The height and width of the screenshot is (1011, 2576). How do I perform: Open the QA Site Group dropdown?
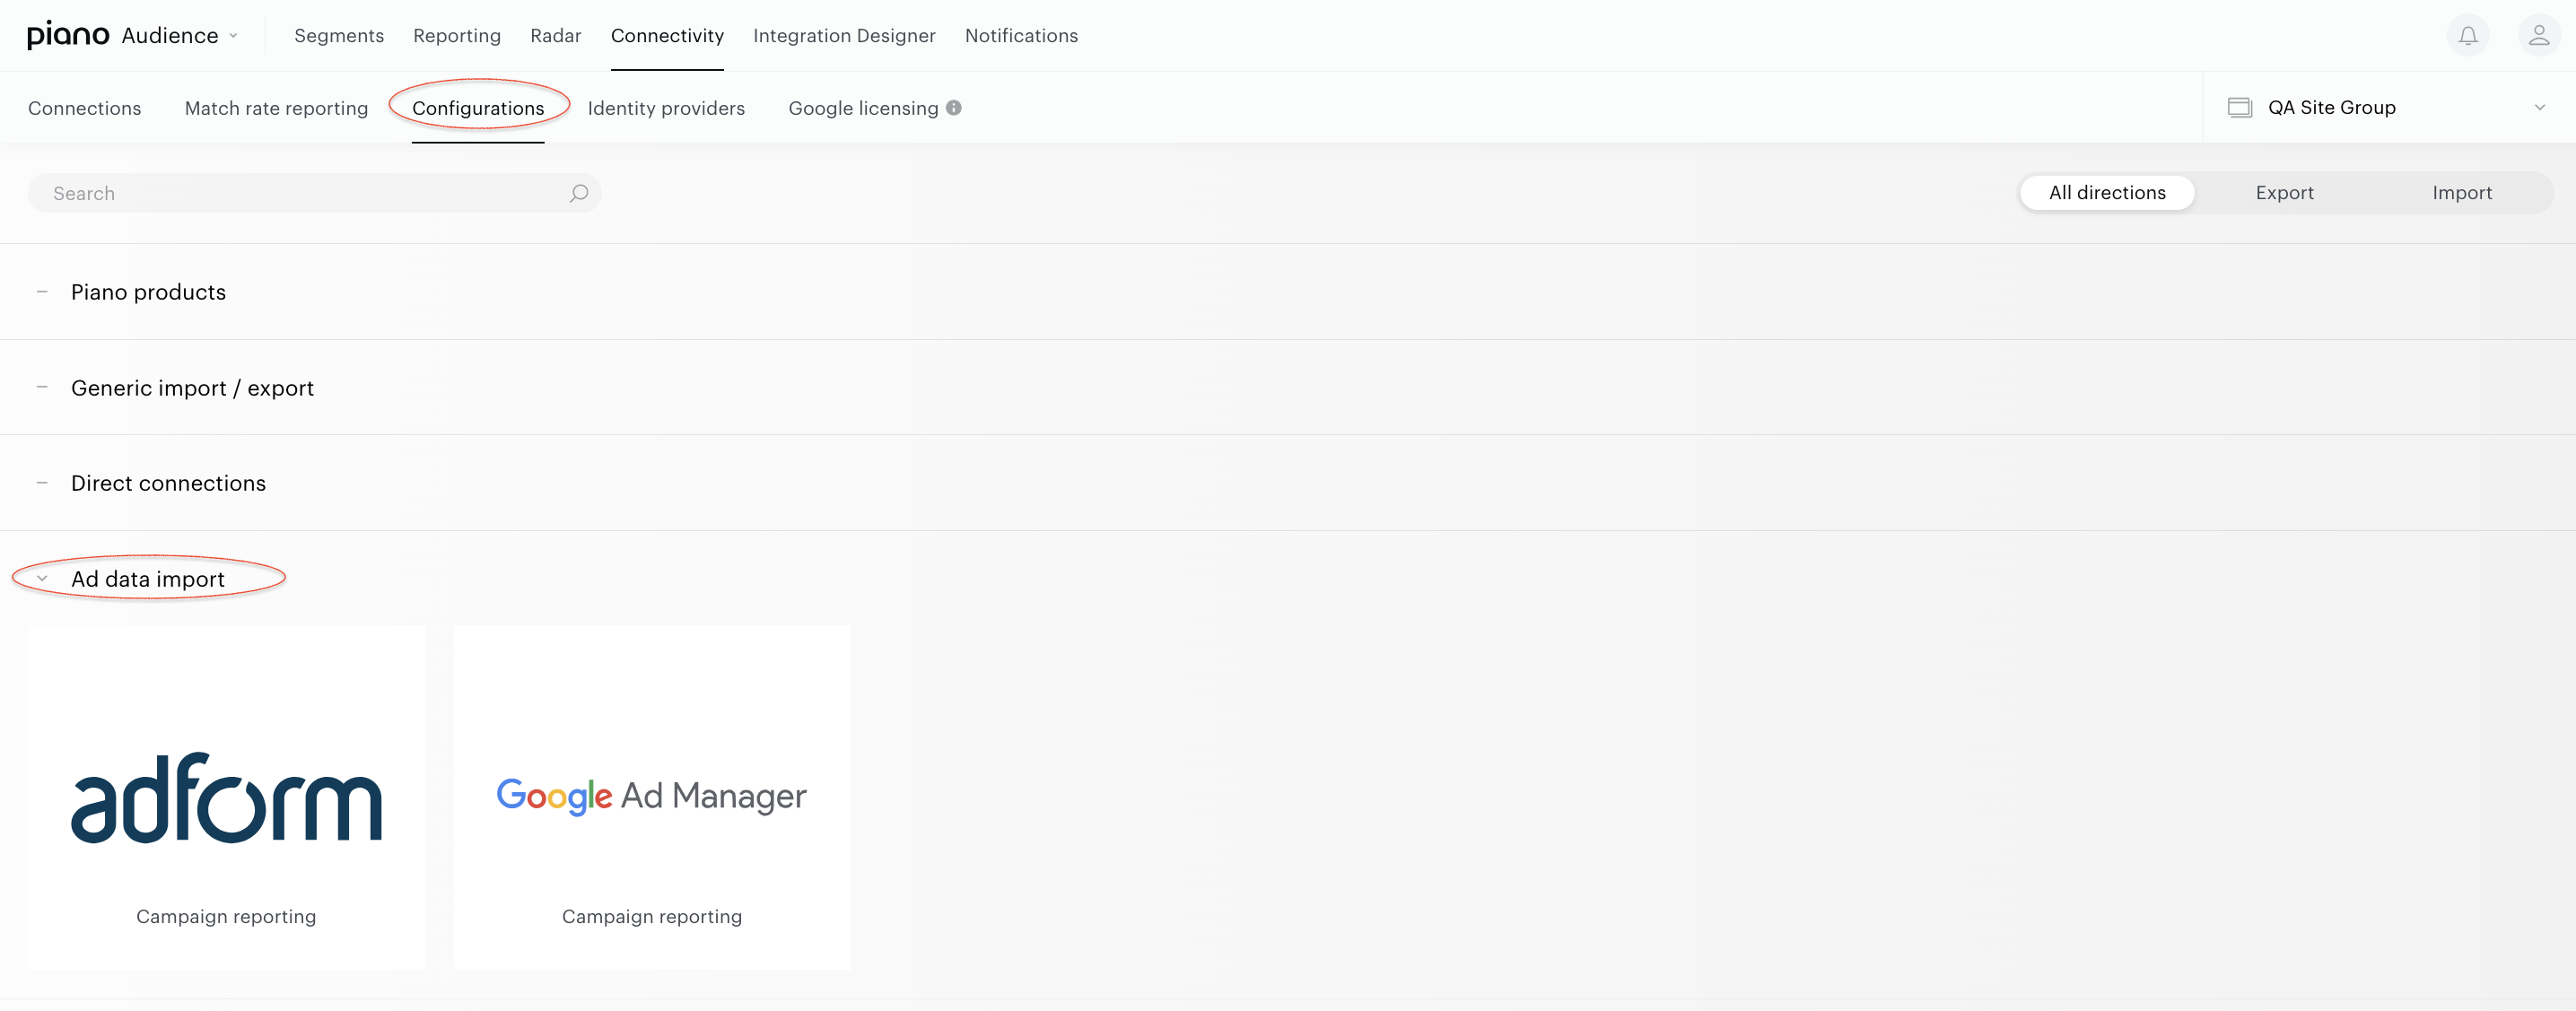coord(2388,107)
